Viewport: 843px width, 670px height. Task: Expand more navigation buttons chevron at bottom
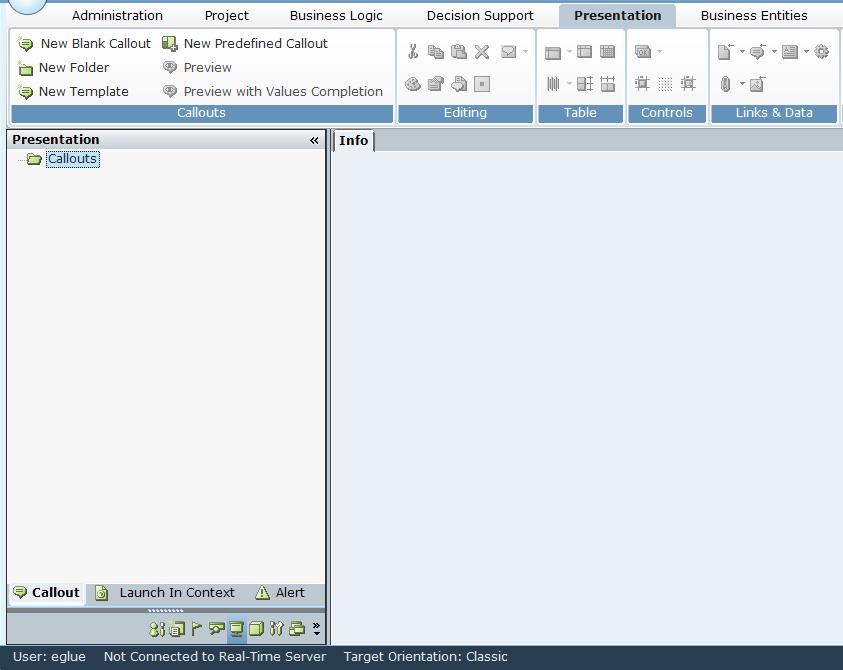click(317, 629)
